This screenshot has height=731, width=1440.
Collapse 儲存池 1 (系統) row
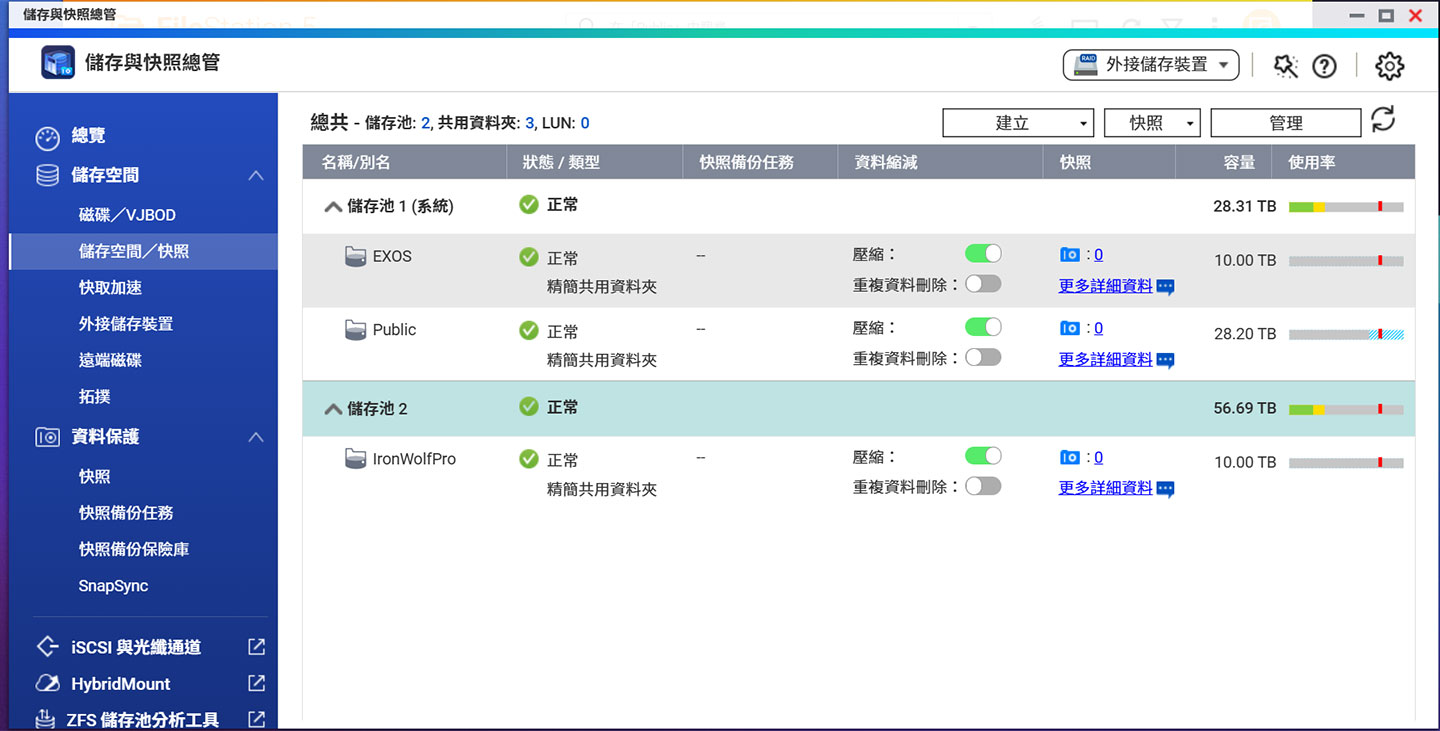[x=333, y=206]
